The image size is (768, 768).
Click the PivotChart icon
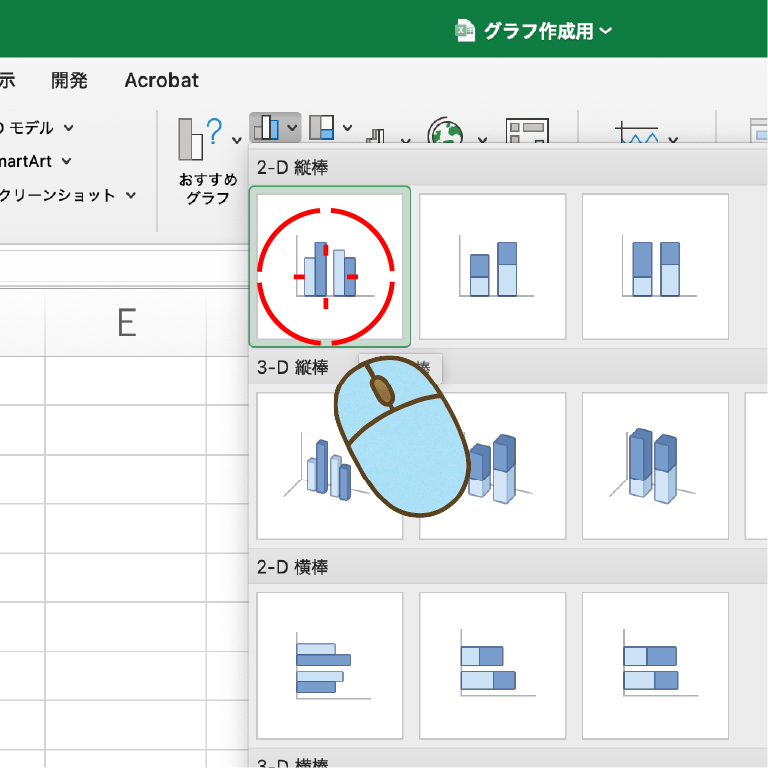527,130
